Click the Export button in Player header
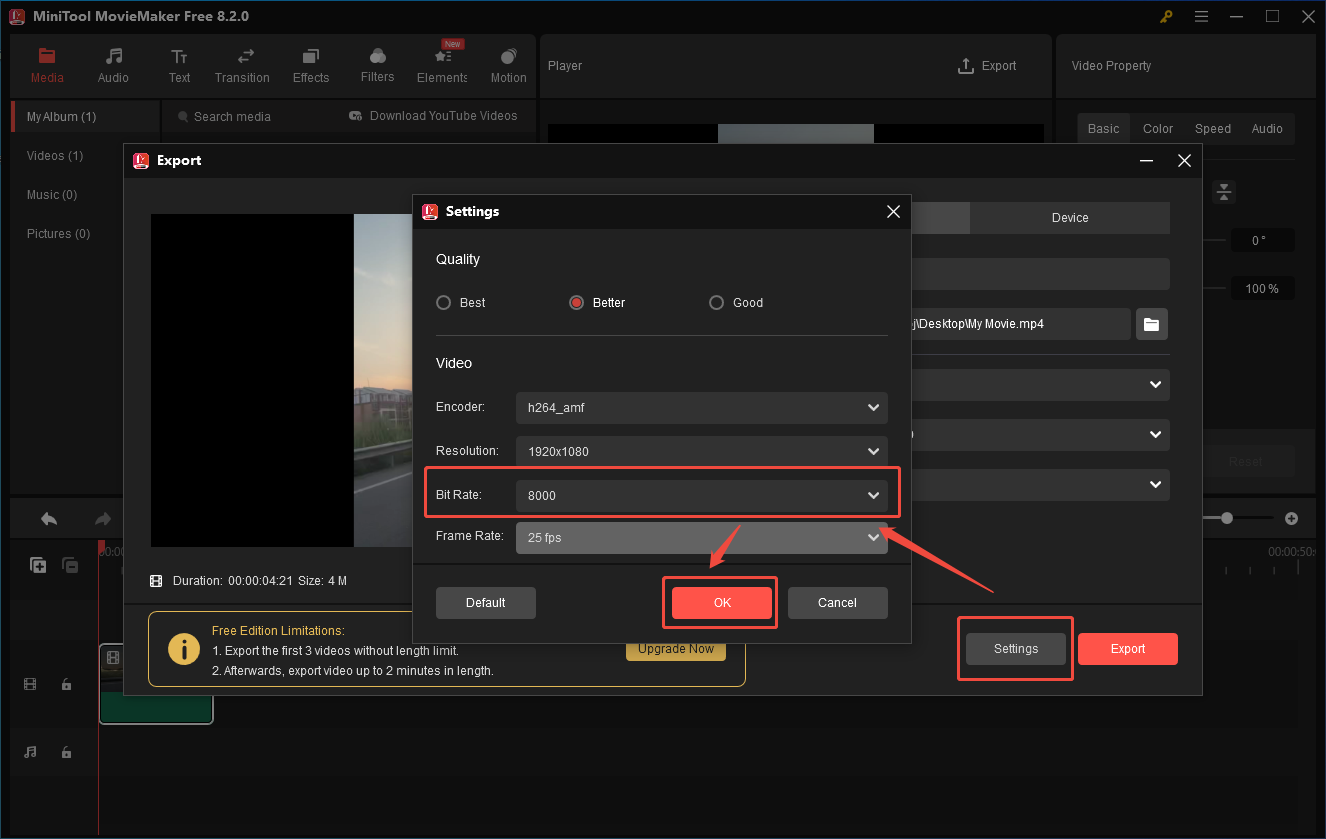The height and width of the screenshot is (839, 1326). [987, 66]
